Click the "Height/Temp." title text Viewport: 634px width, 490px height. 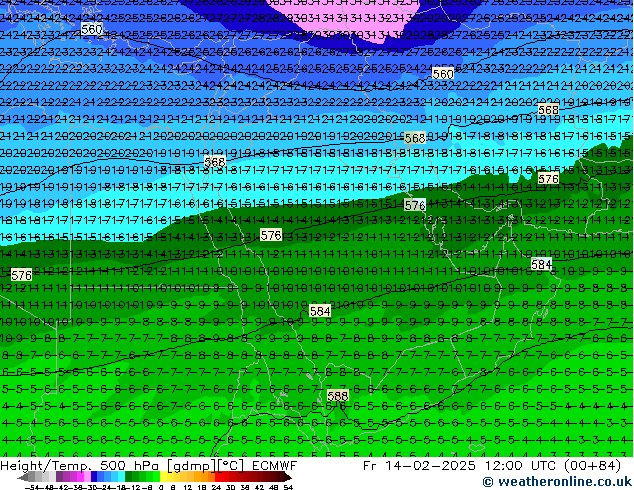47,466
